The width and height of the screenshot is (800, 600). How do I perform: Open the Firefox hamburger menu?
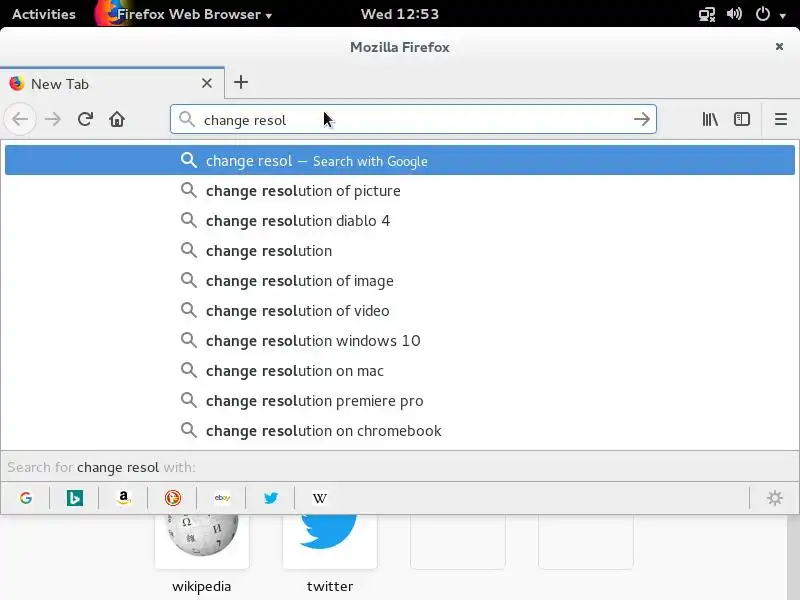tap(781, 119)
